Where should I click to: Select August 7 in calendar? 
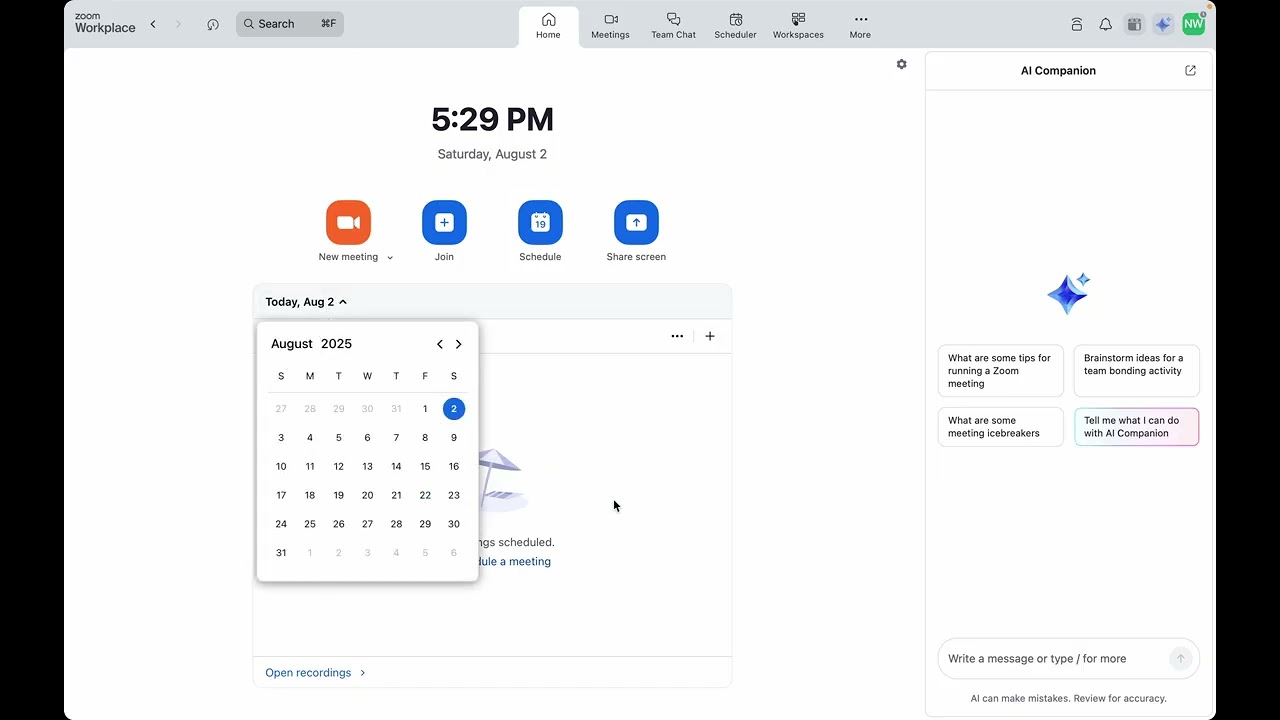click(396, 437)
